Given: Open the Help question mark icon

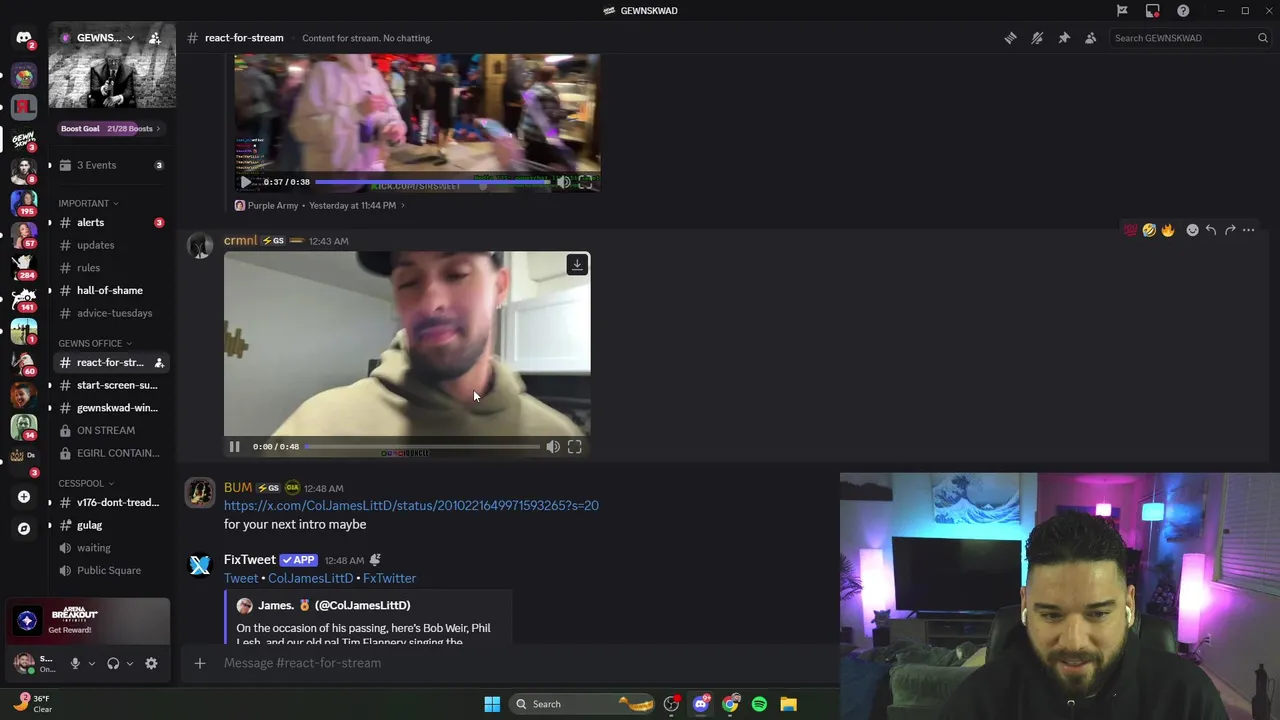Looking at the screenshot, I should (1183, 11).
